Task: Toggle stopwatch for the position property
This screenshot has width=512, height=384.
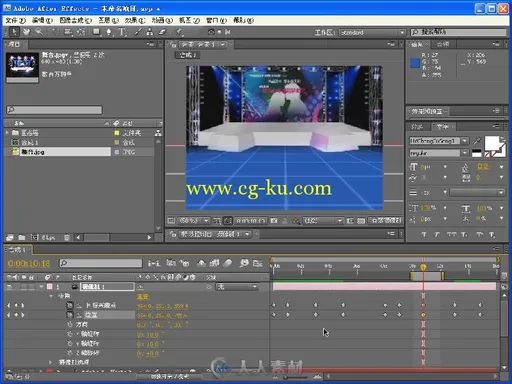Action: pyautogui.click(x=70, y=315)
